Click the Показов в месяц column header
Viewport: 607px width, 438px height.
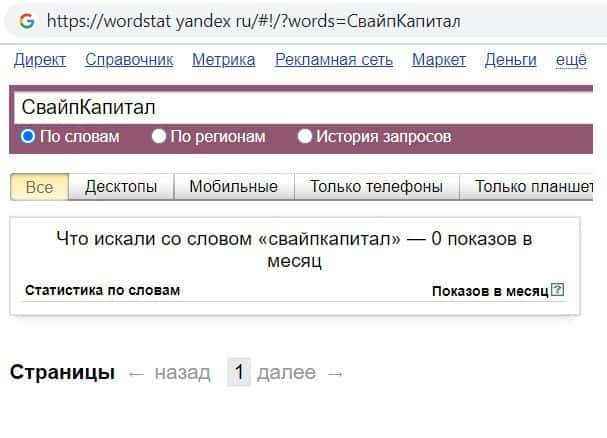(x=490, y=291)
